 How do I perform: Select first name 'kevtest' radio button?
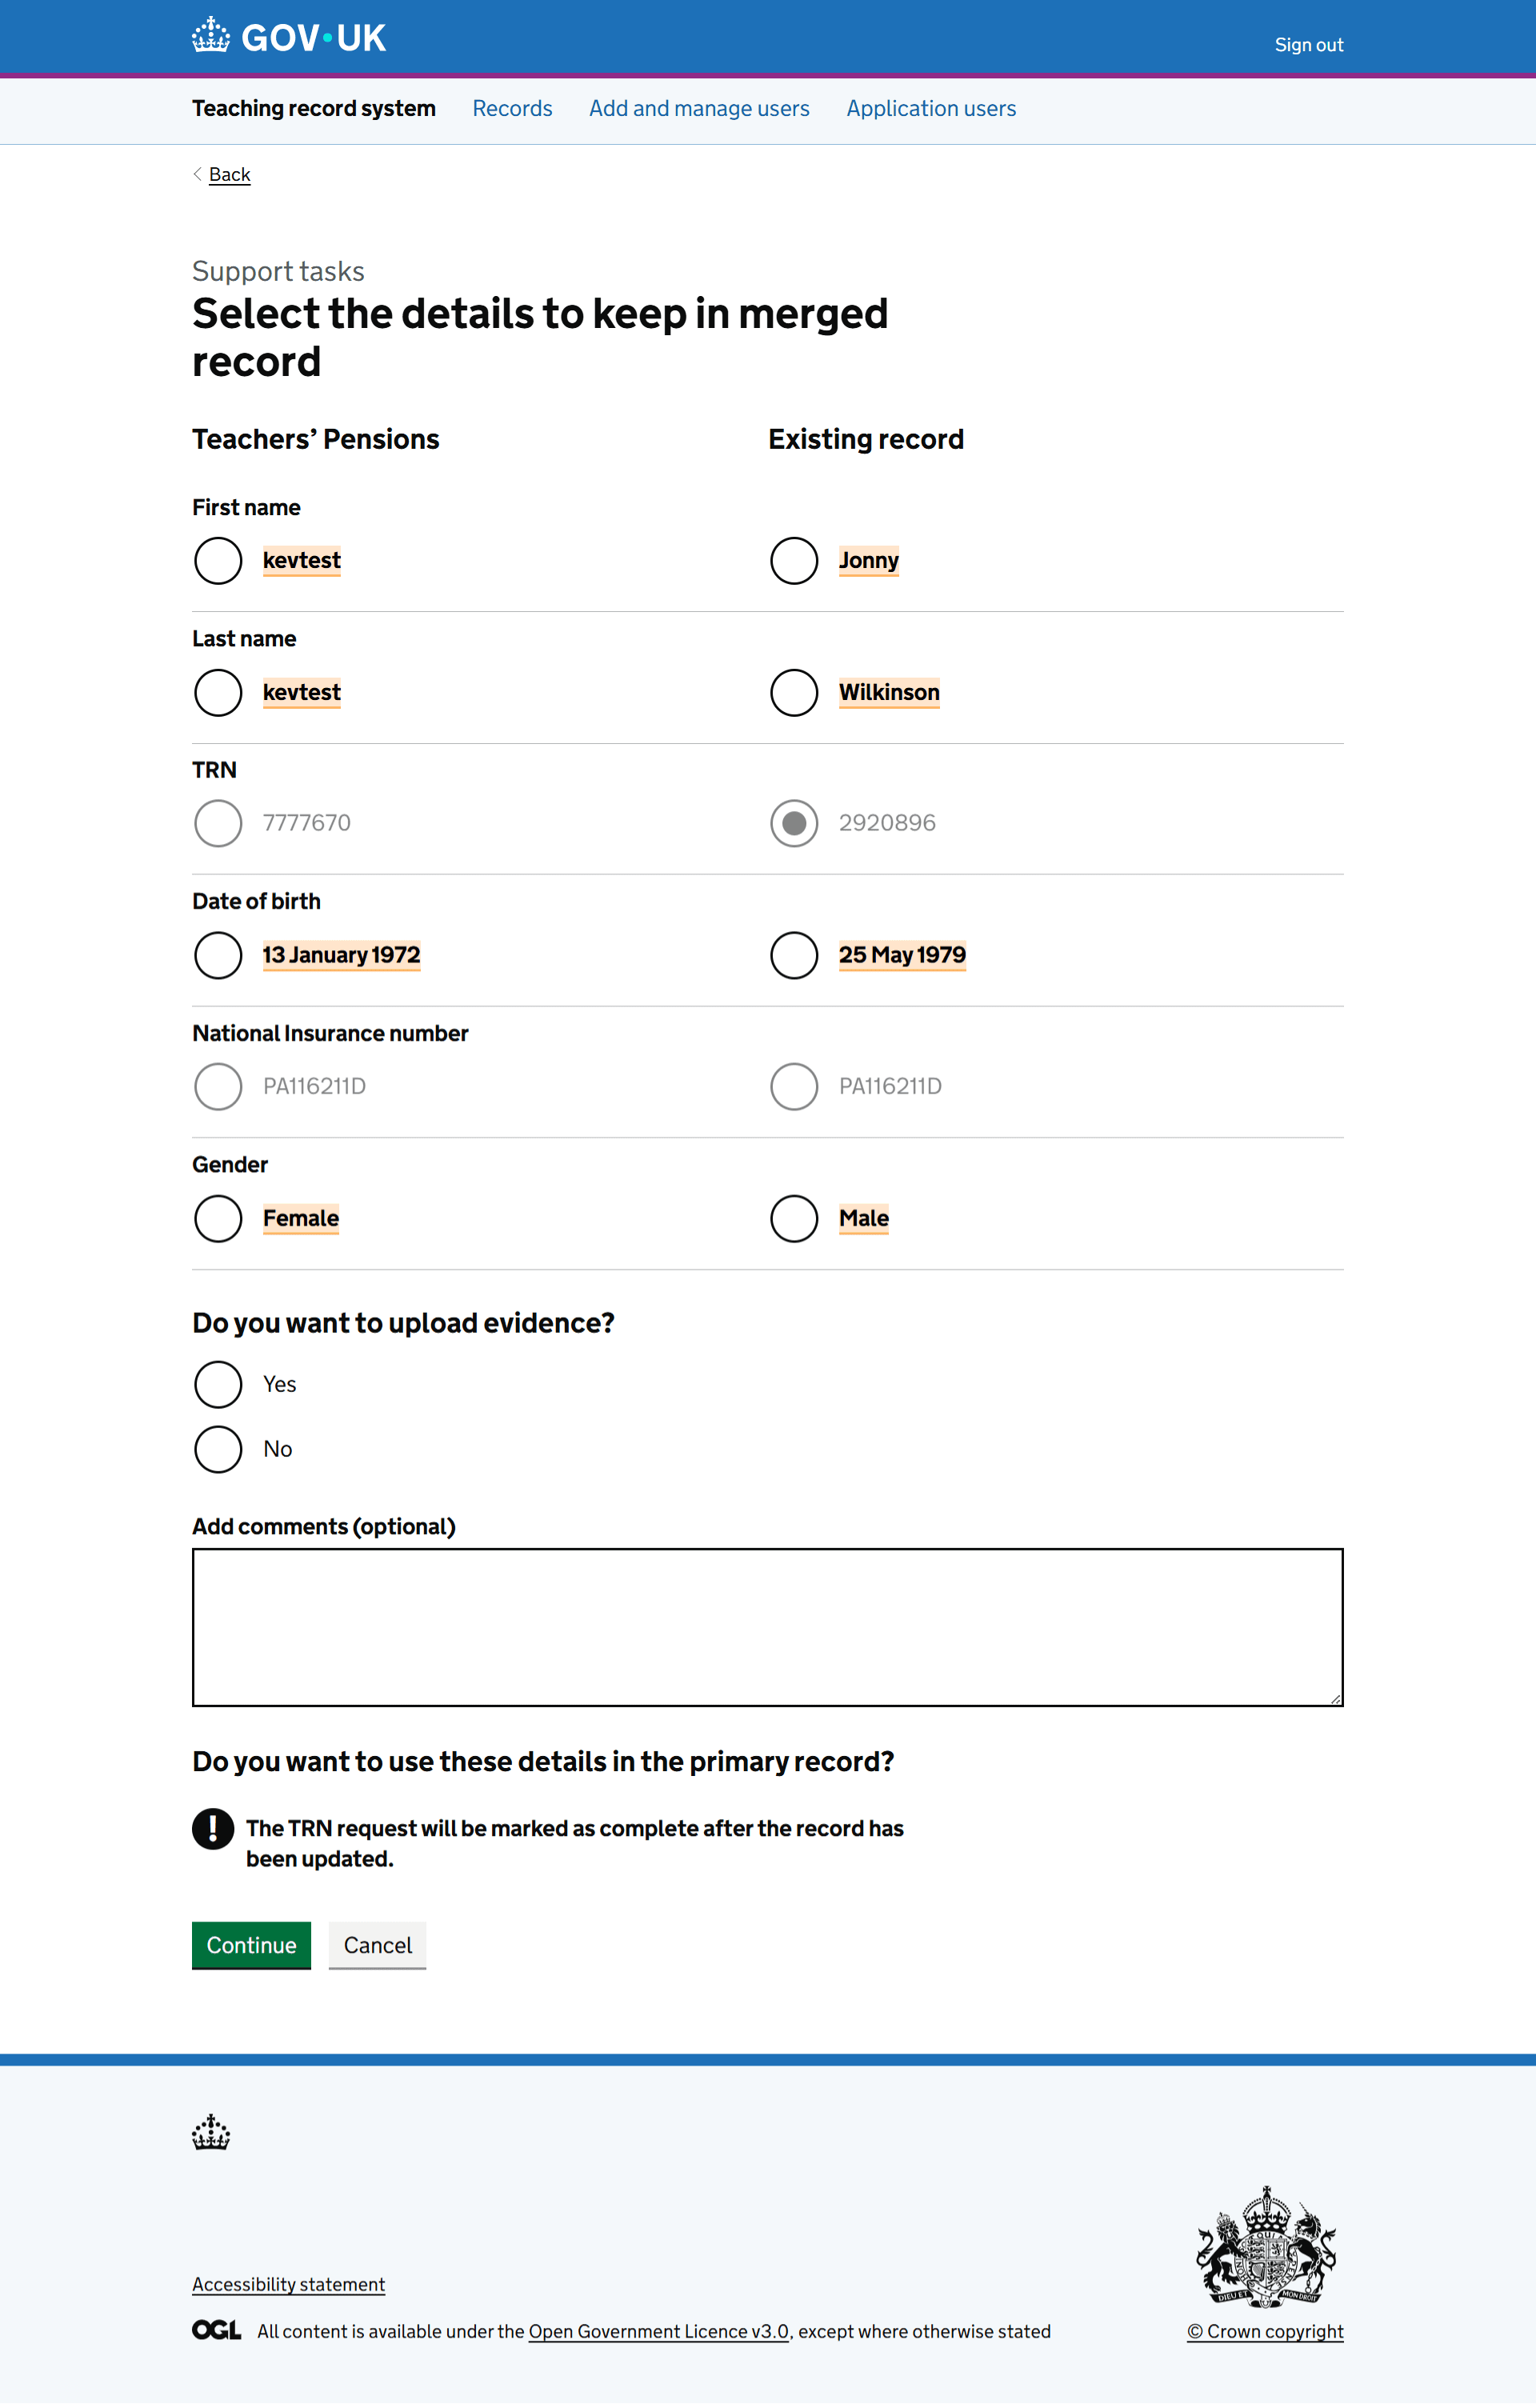tap(218, 560)
